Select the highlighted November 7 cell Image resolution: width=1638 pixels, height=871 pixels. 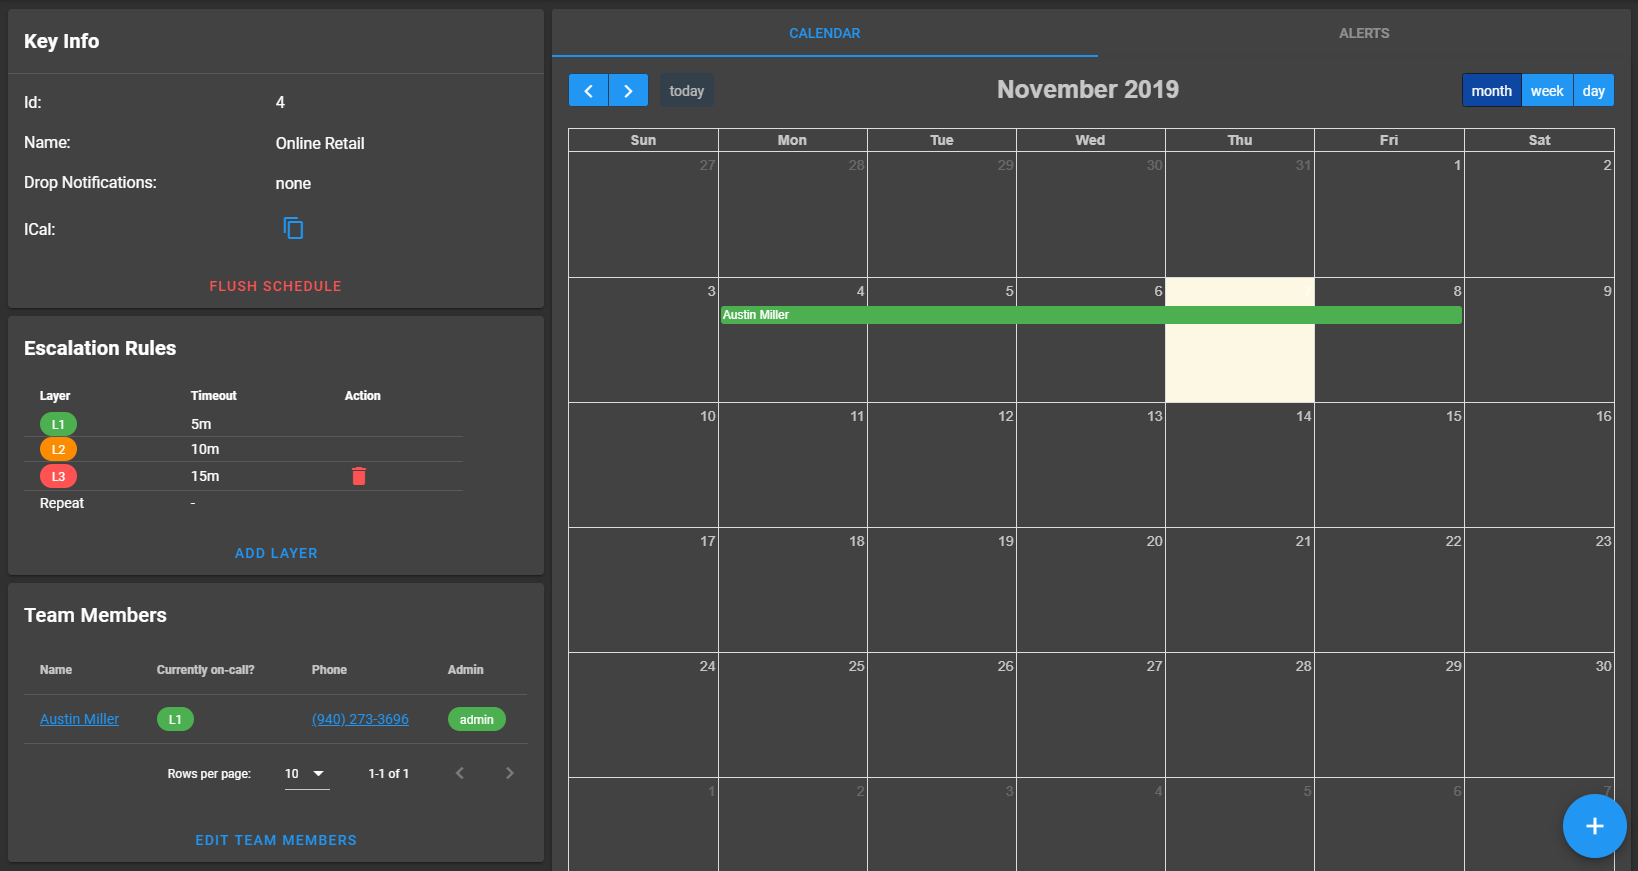click(x=1240, y=340)
